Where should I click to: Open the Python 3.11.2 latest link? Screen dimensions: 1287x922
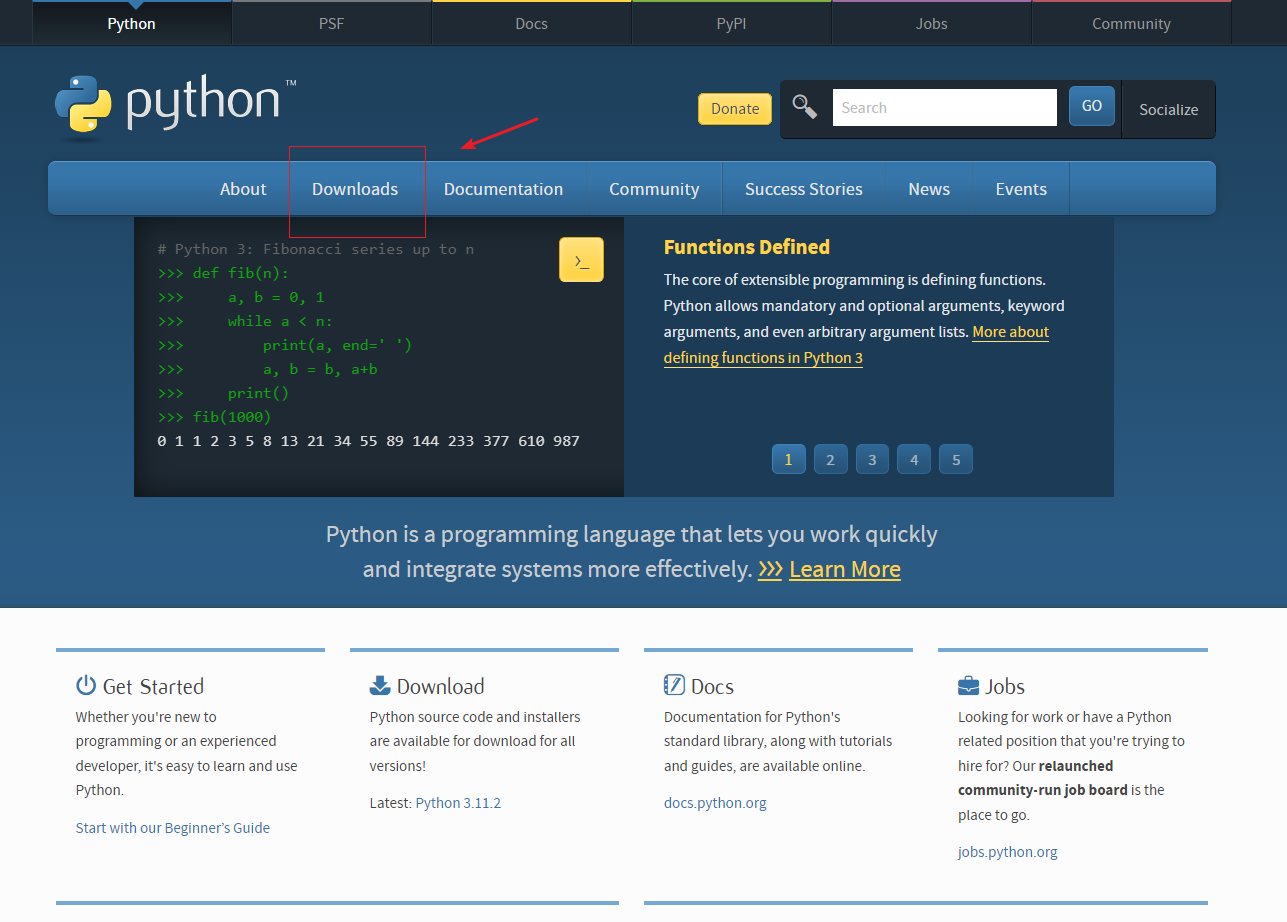[458, 803]
